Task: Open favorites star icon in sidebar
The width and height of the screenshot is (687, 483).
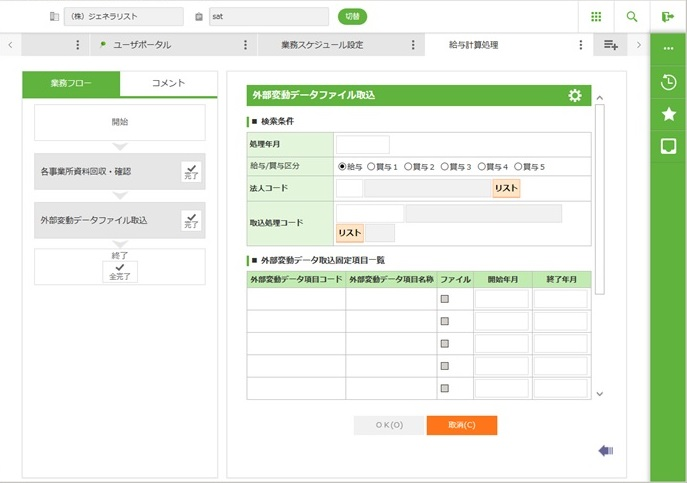Action: (x=669, y=115)
